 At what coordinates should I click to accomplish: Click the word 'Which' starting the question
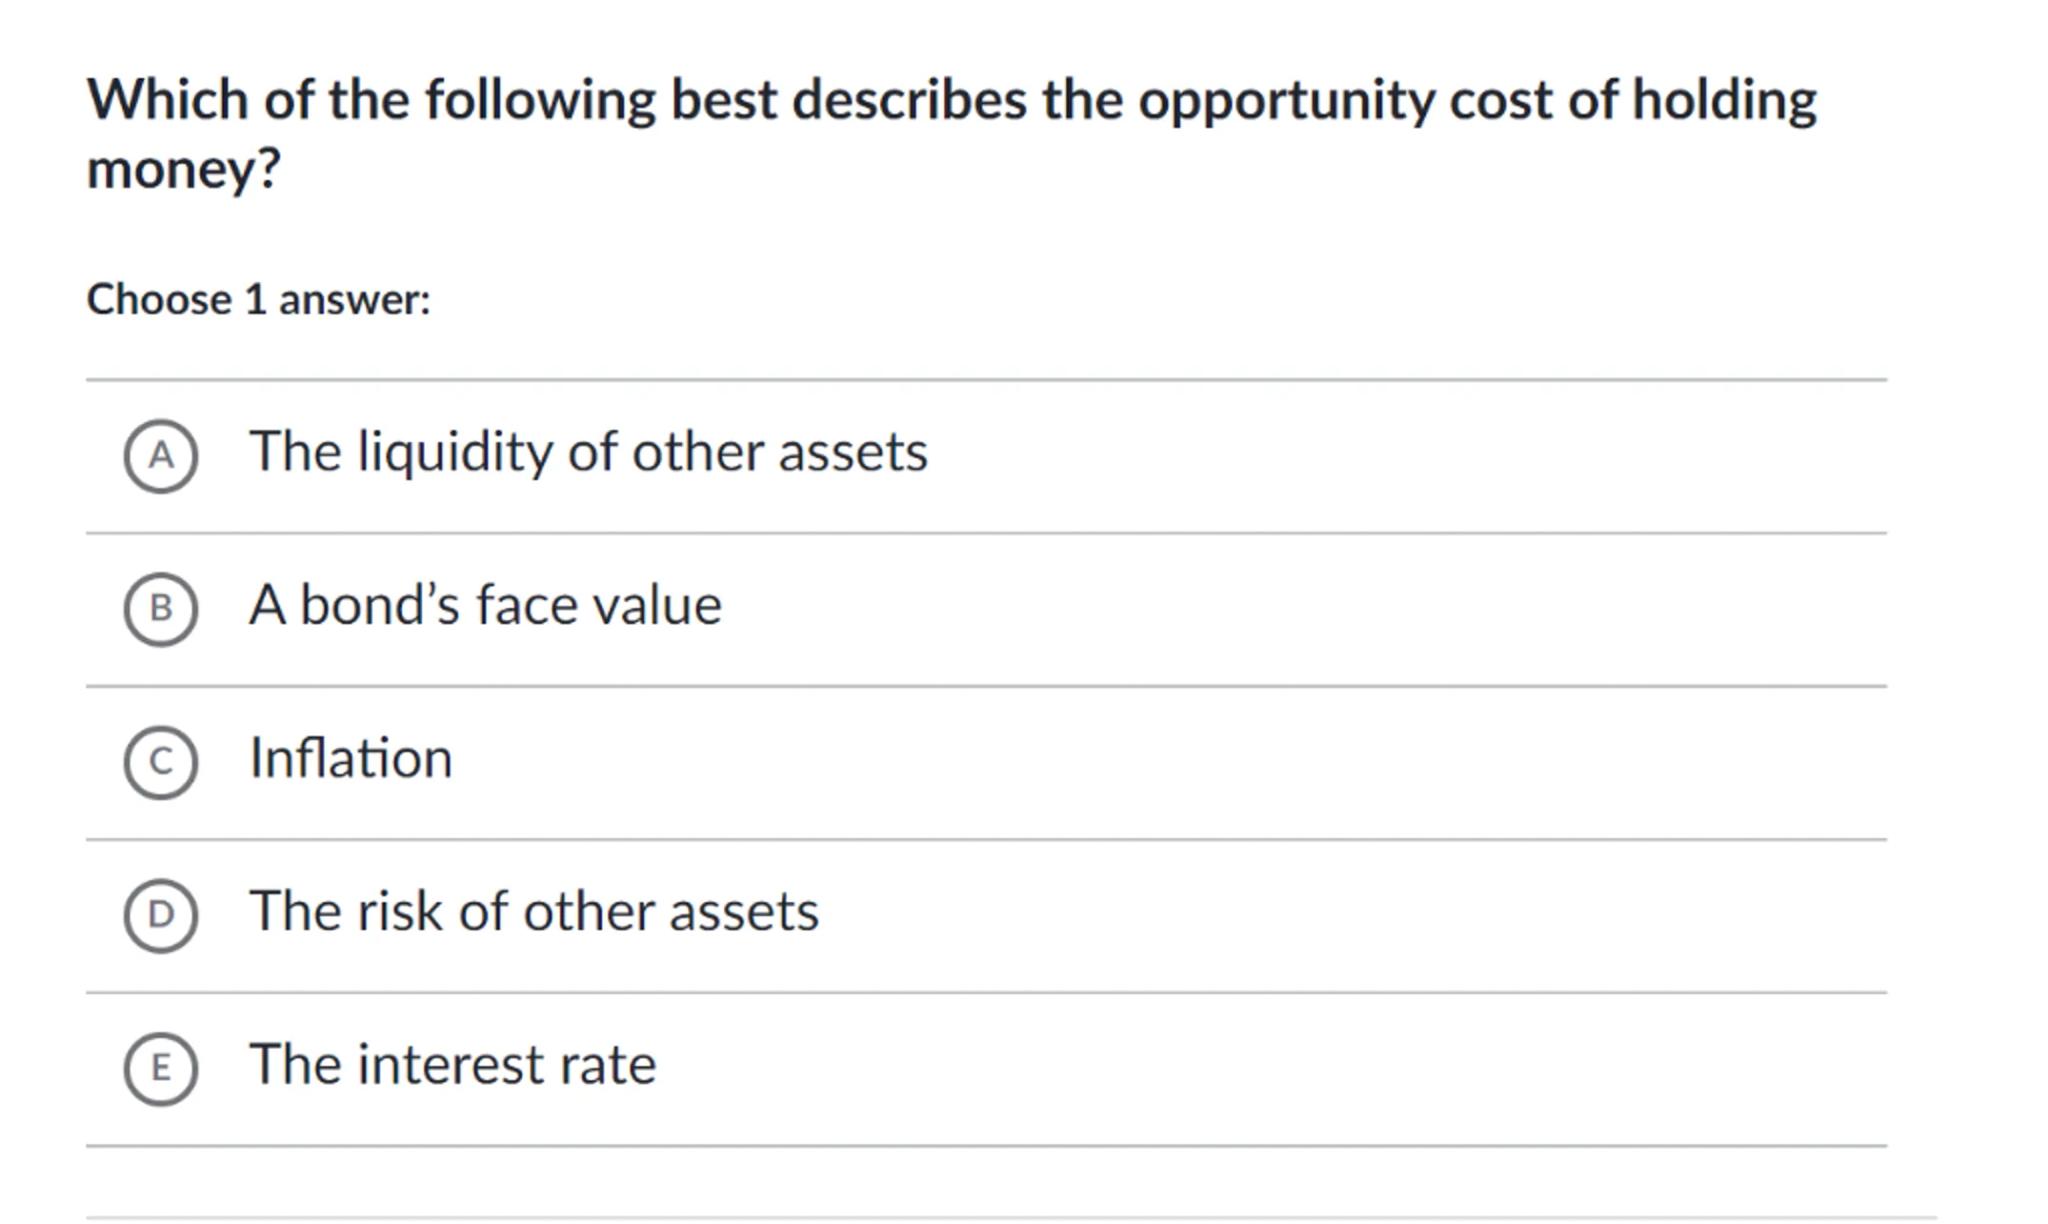pyautogui.click(x=167, y=101)
